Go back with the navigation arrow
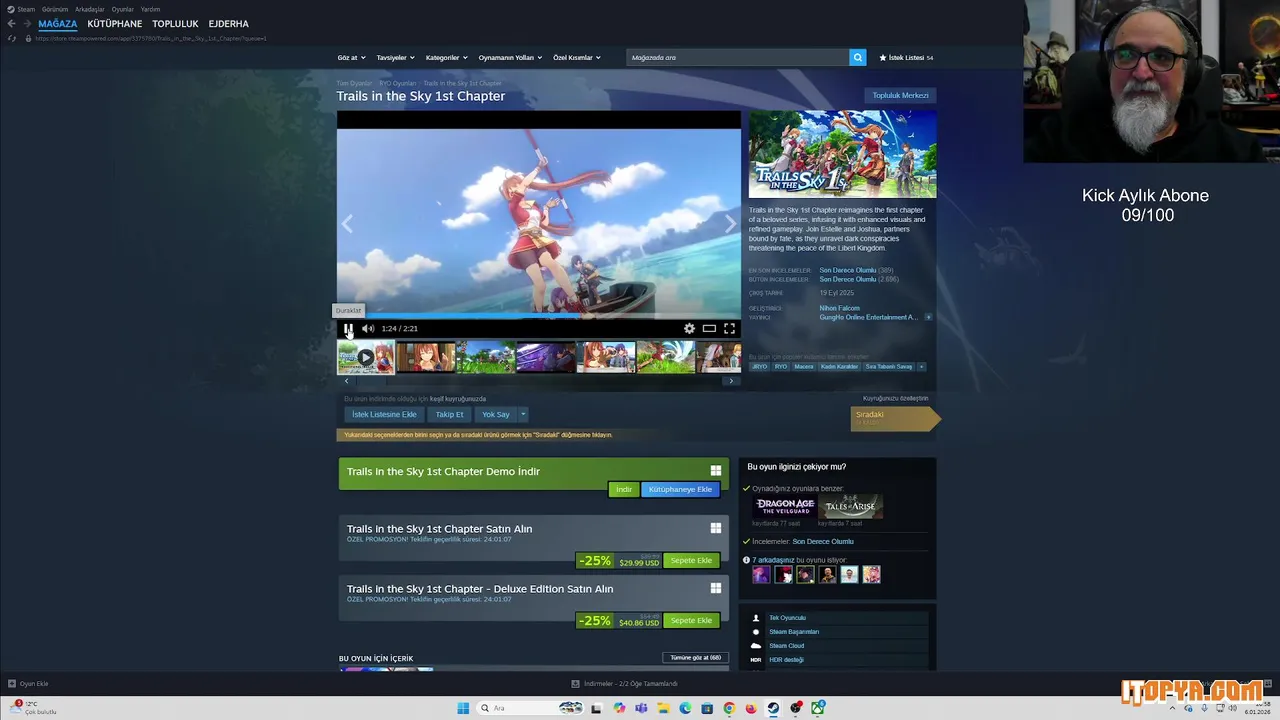The image size is (1280, 720). point(12,24)
